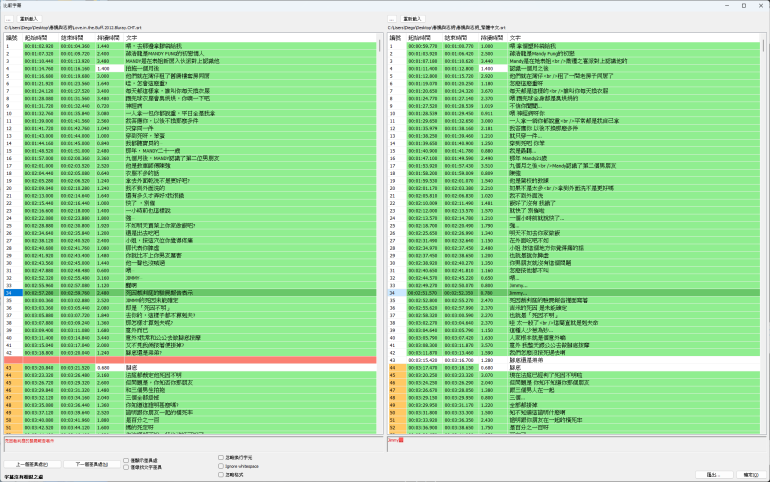Sort by the right list's text column header
Image resolution: width=770 pixels, height=482 pixels.
pos(634,38)
